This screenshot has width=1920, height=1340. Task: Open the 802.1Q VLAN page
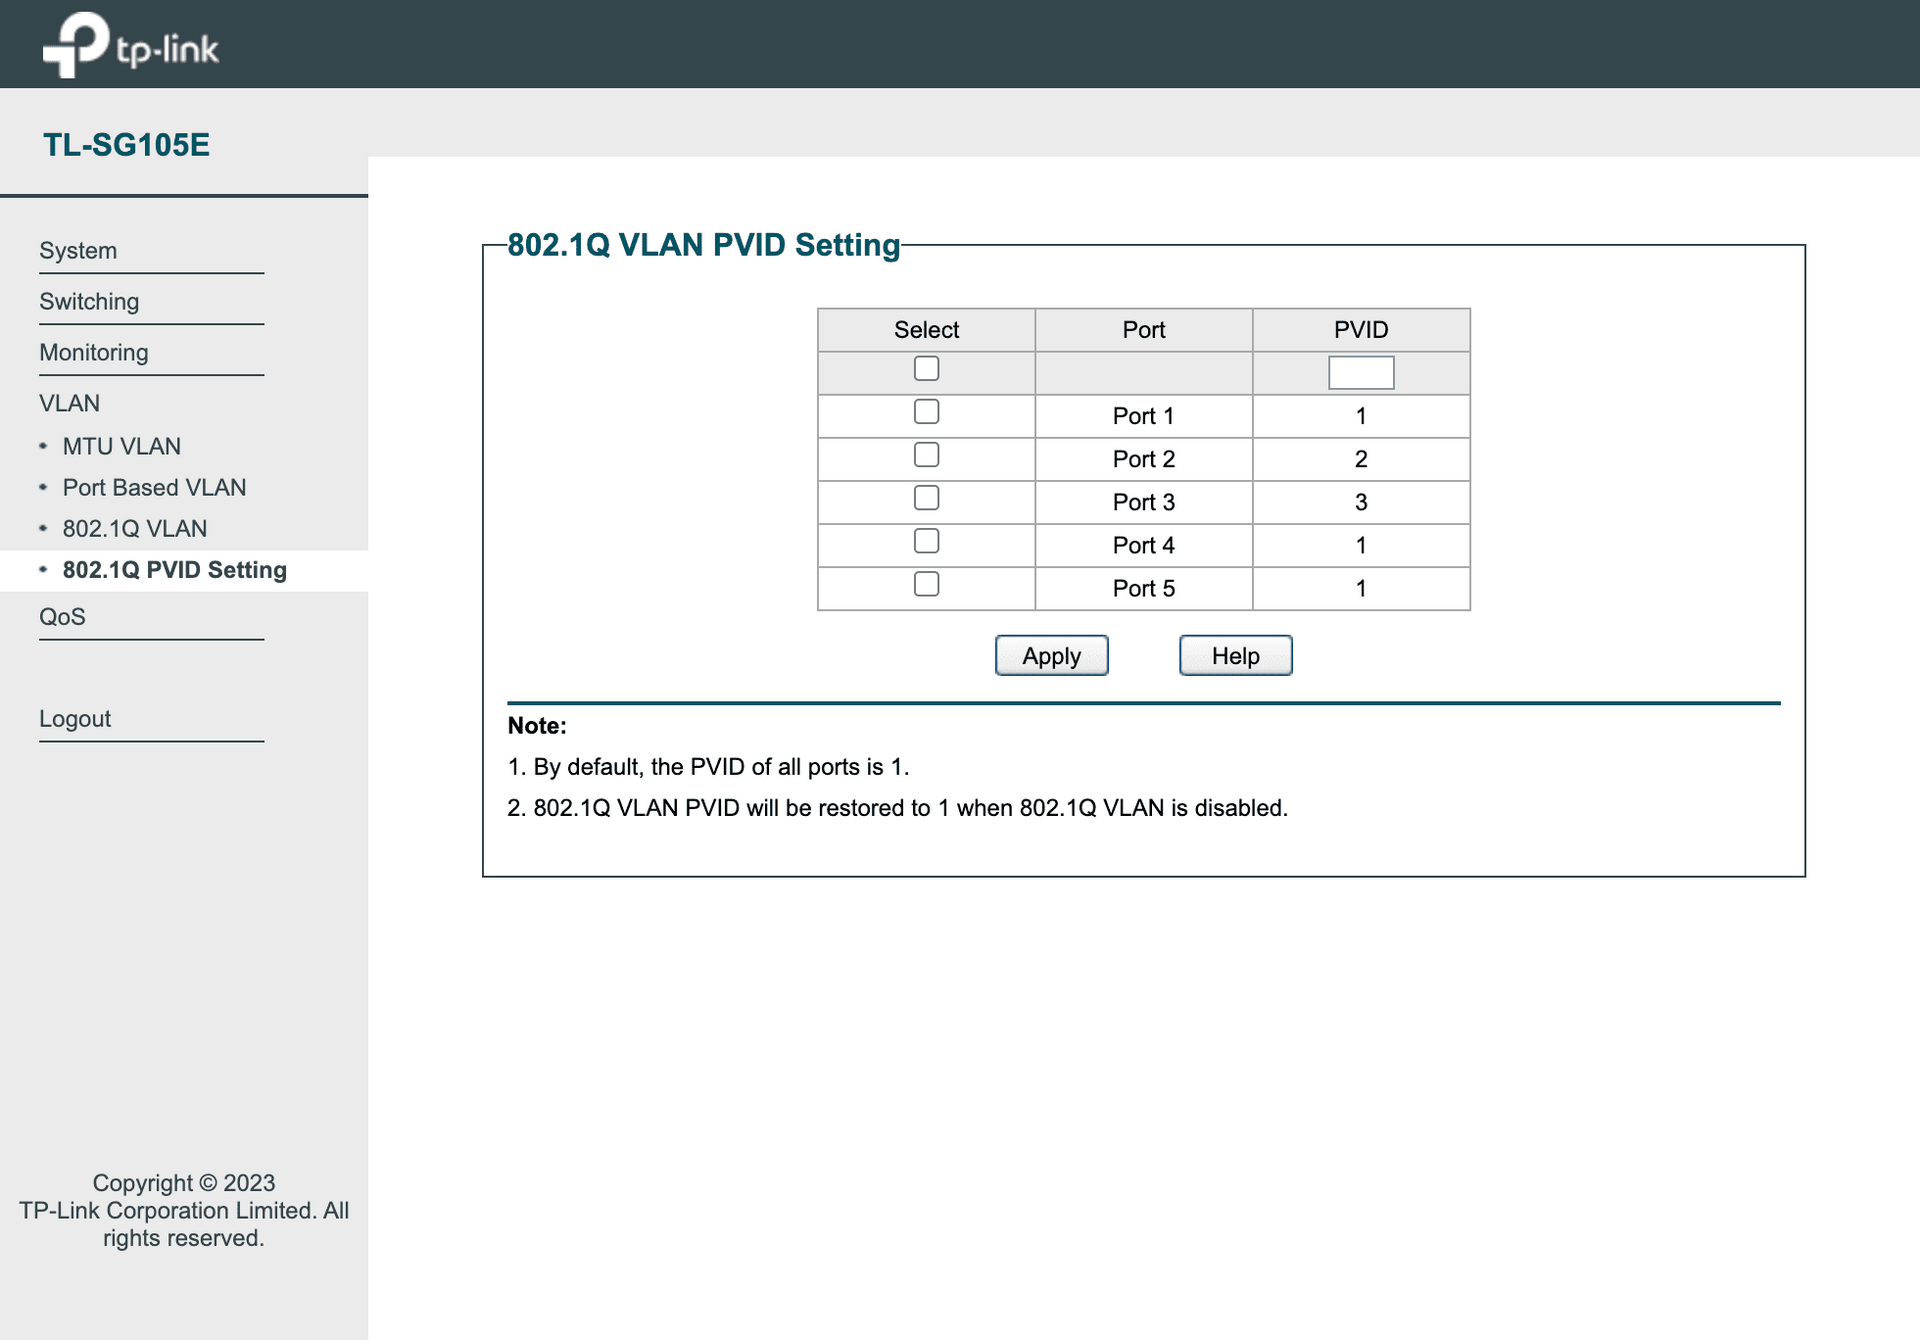[x=135, y=529]
